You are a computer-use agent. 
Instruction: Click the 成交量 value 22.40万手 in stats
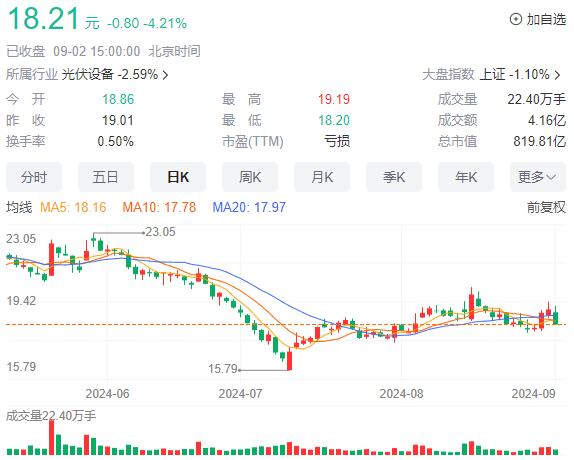pos(536,99)
